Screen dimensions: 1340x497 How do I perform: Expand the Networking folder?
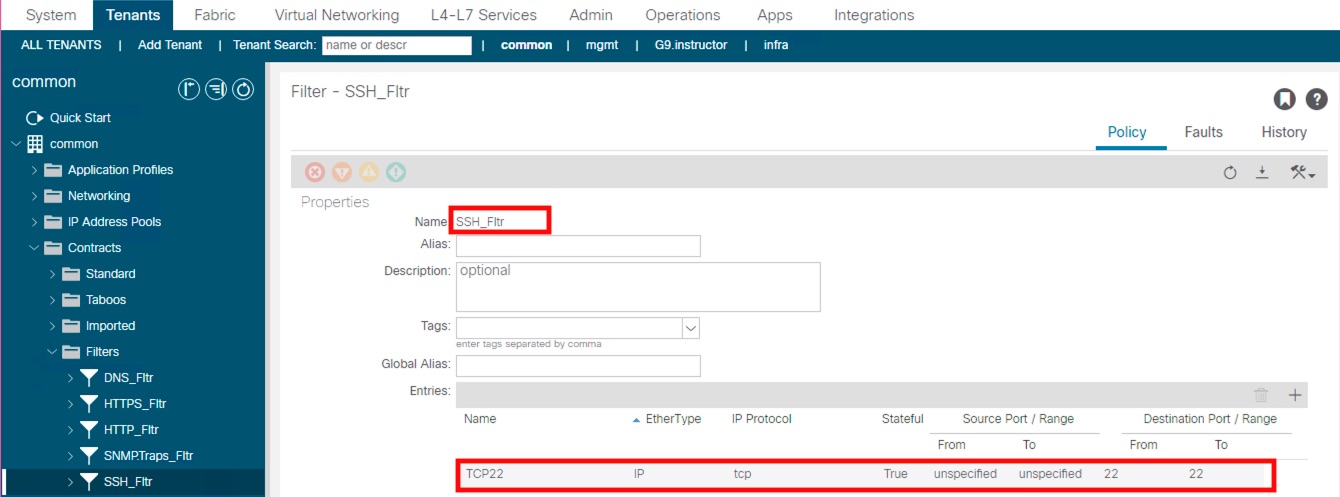pos(35,196)
